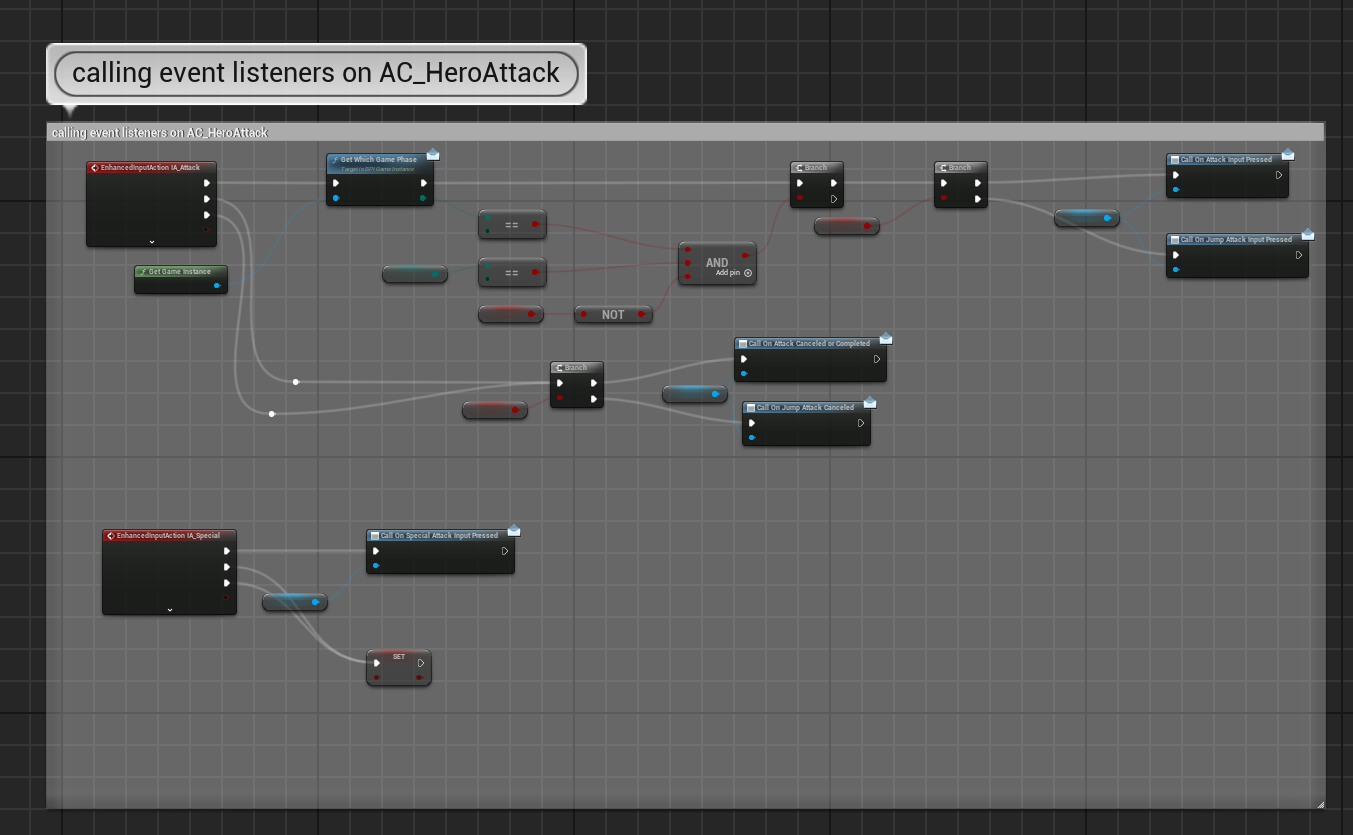Expand the EnhancedInputAction IA_Special node chevron

169,609
